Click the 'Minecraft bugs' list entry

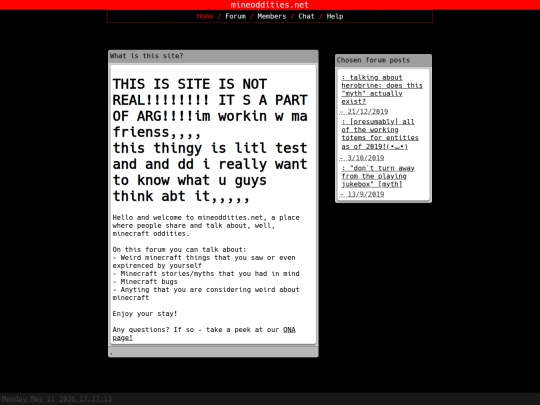pyautogui.click(x=145, y=282)
